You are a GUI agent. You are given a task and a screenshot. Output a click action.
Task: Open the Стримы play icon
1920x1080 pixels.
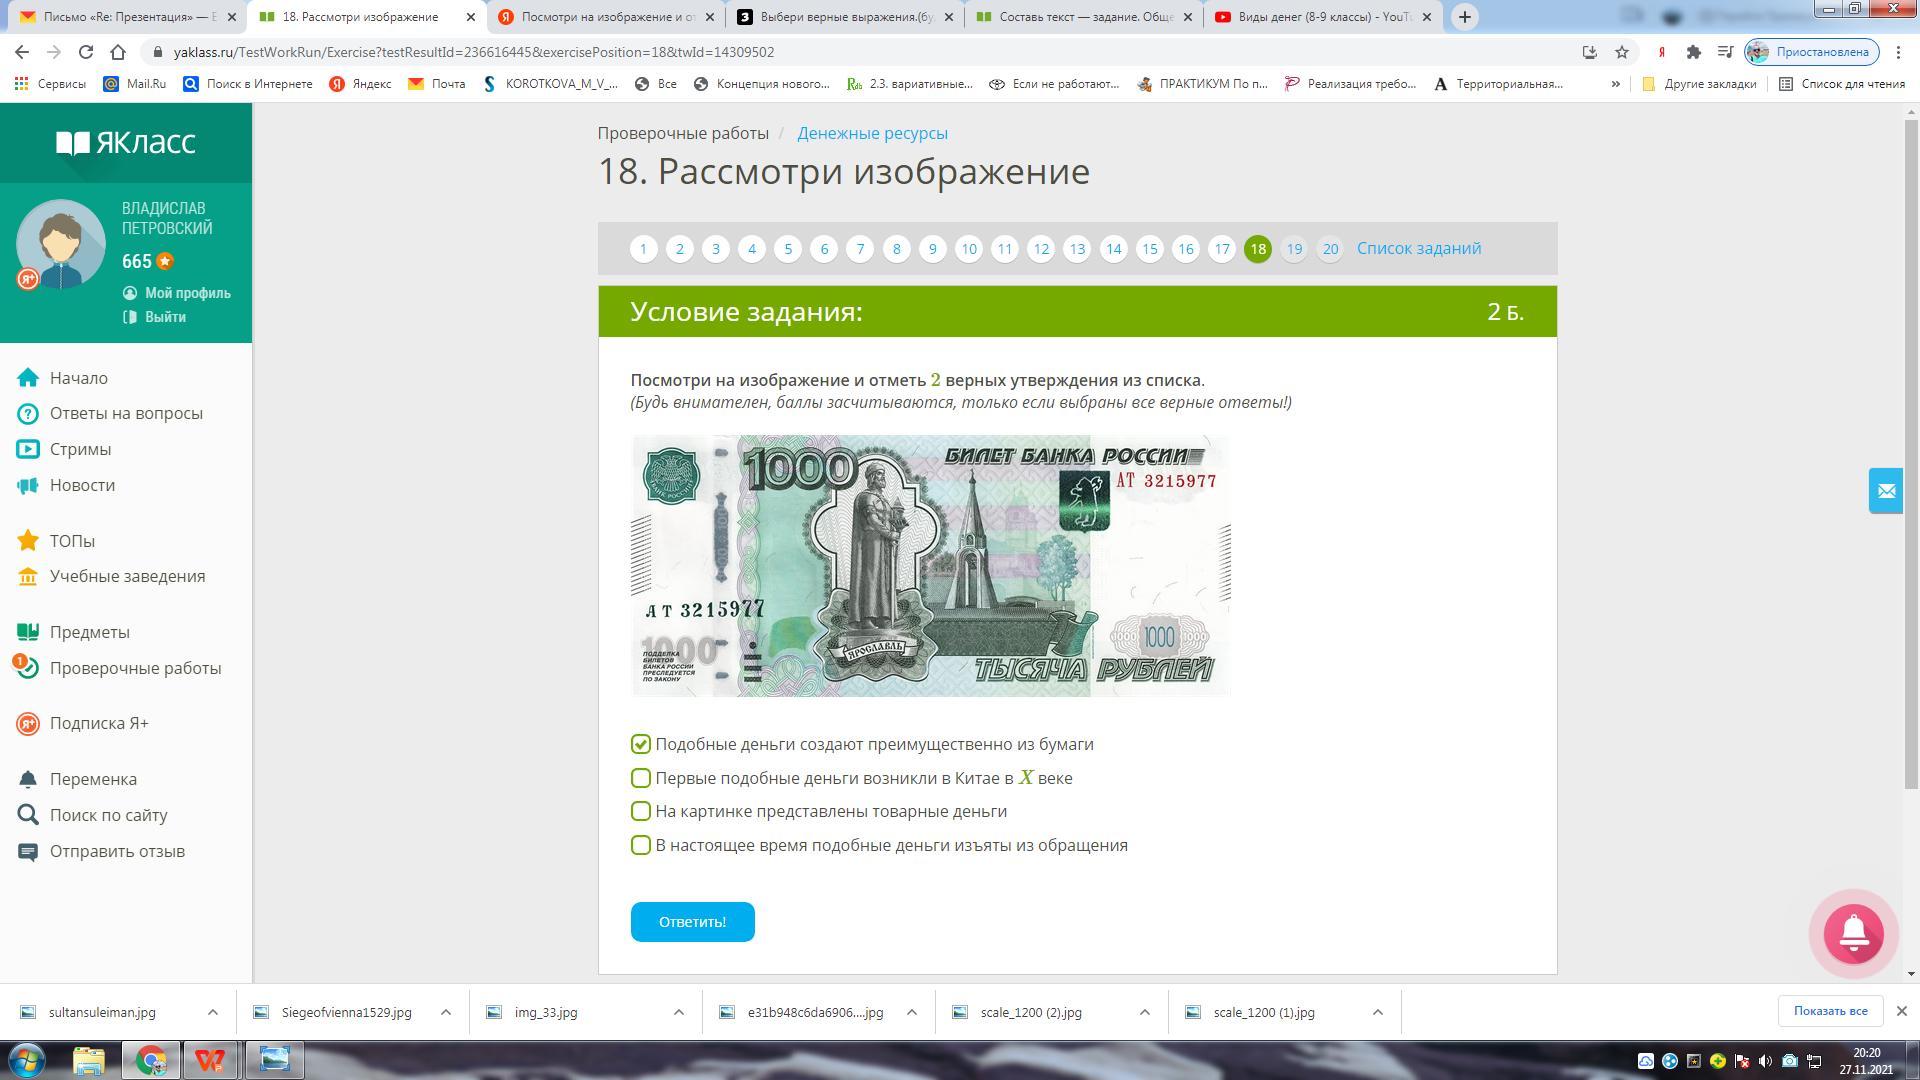28,449
